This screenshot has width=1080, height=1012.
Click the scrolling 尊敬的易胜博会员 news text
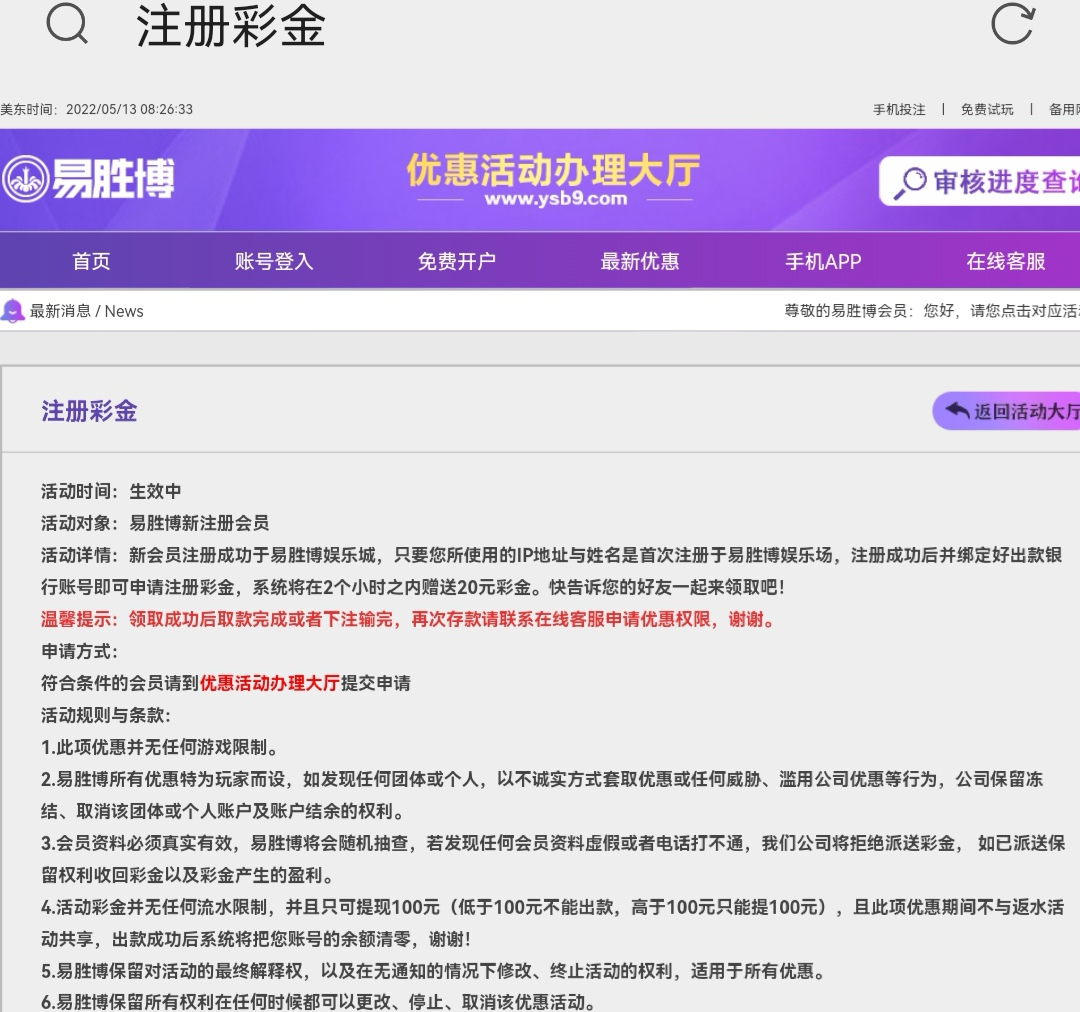tap(930, 311)
